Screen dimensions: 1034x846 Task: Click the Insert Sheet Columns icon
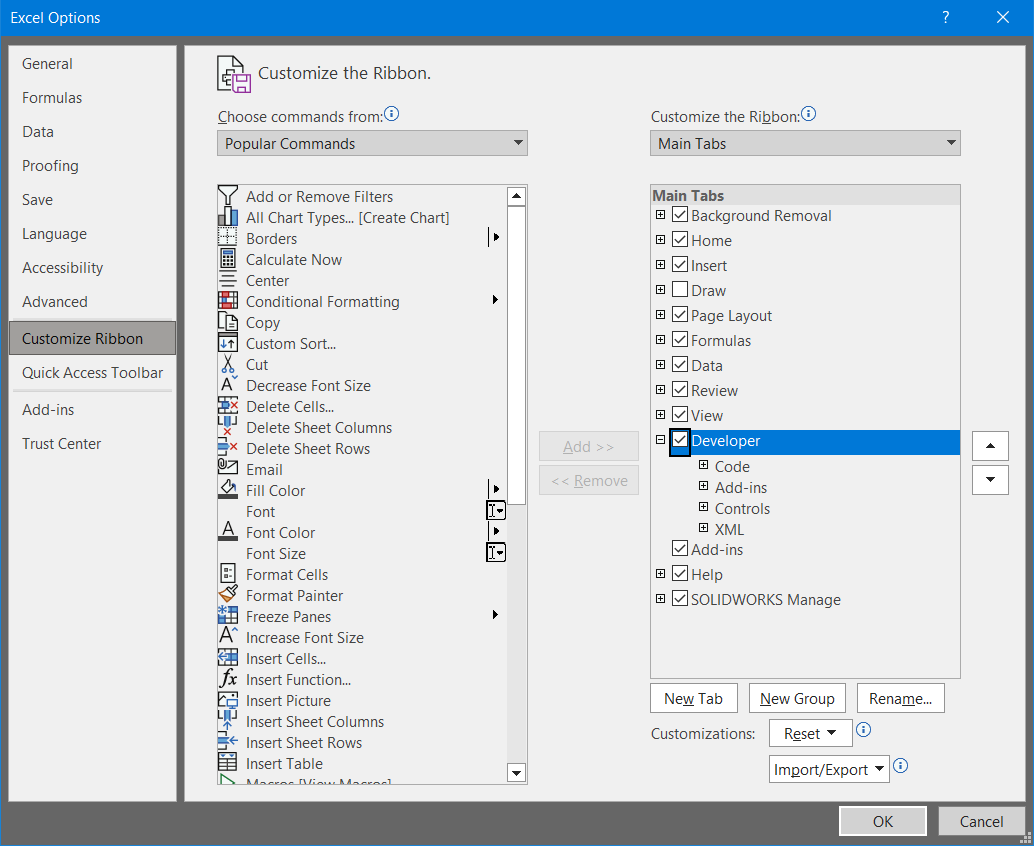228,721
